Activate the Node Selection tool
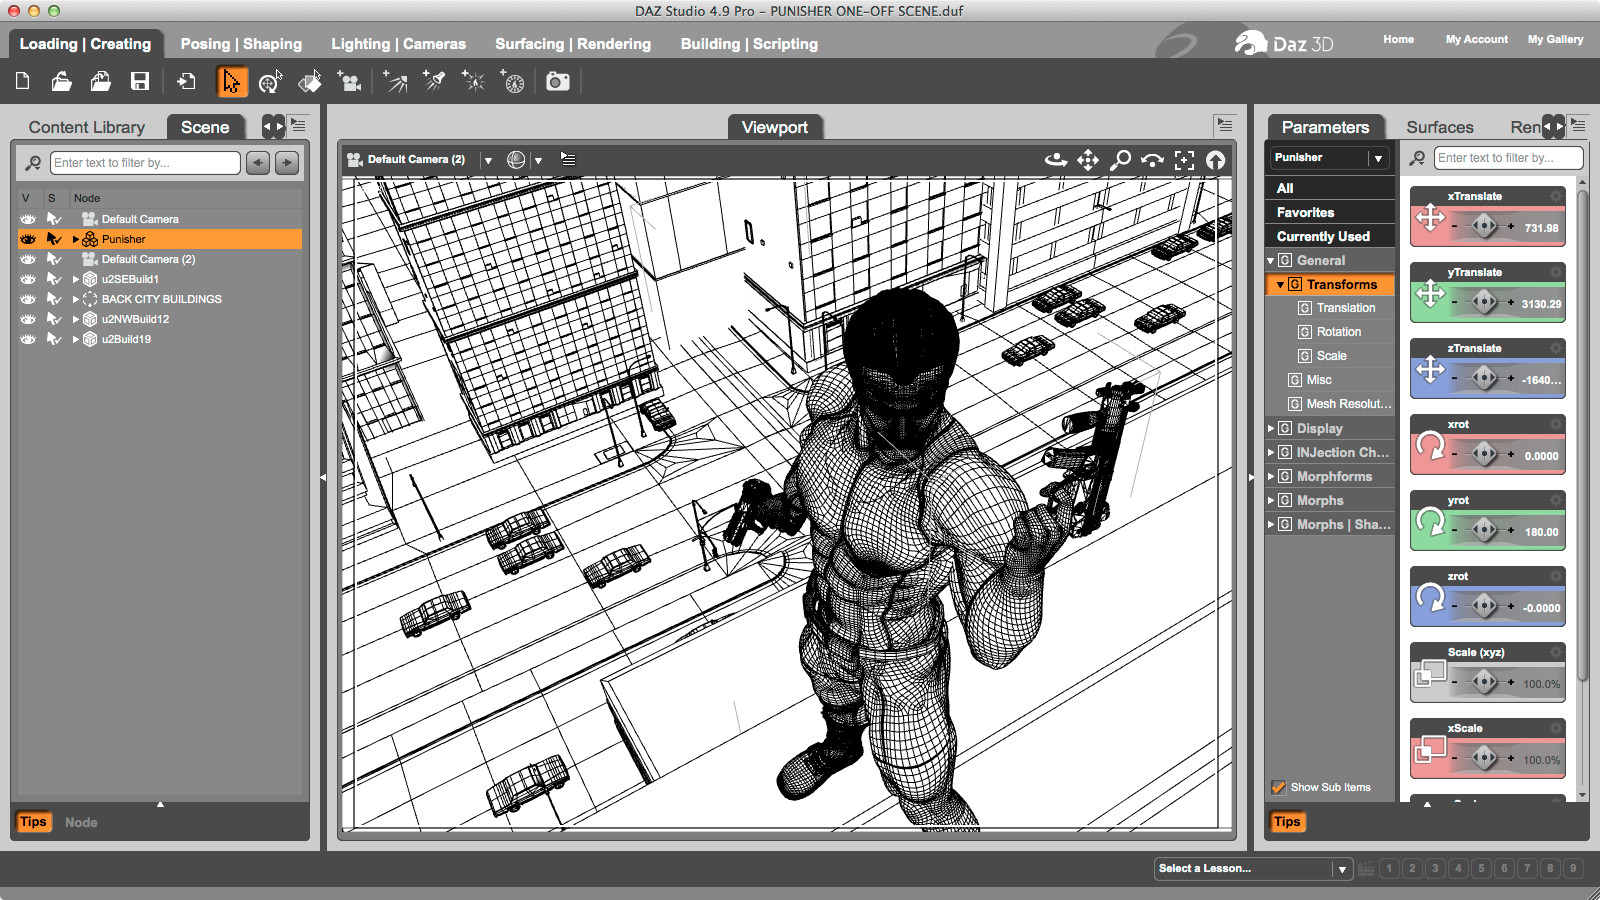 [231, 81]
